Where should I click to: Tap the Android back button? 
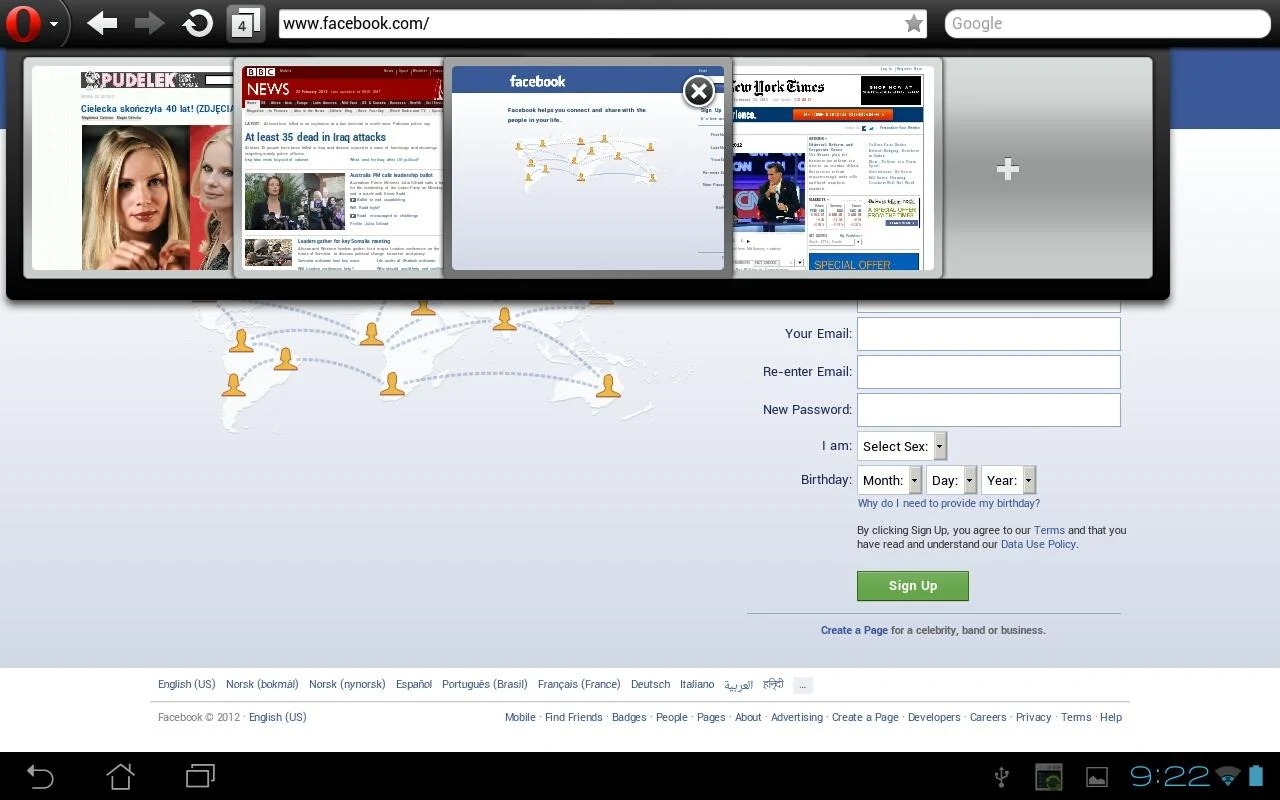40,776
